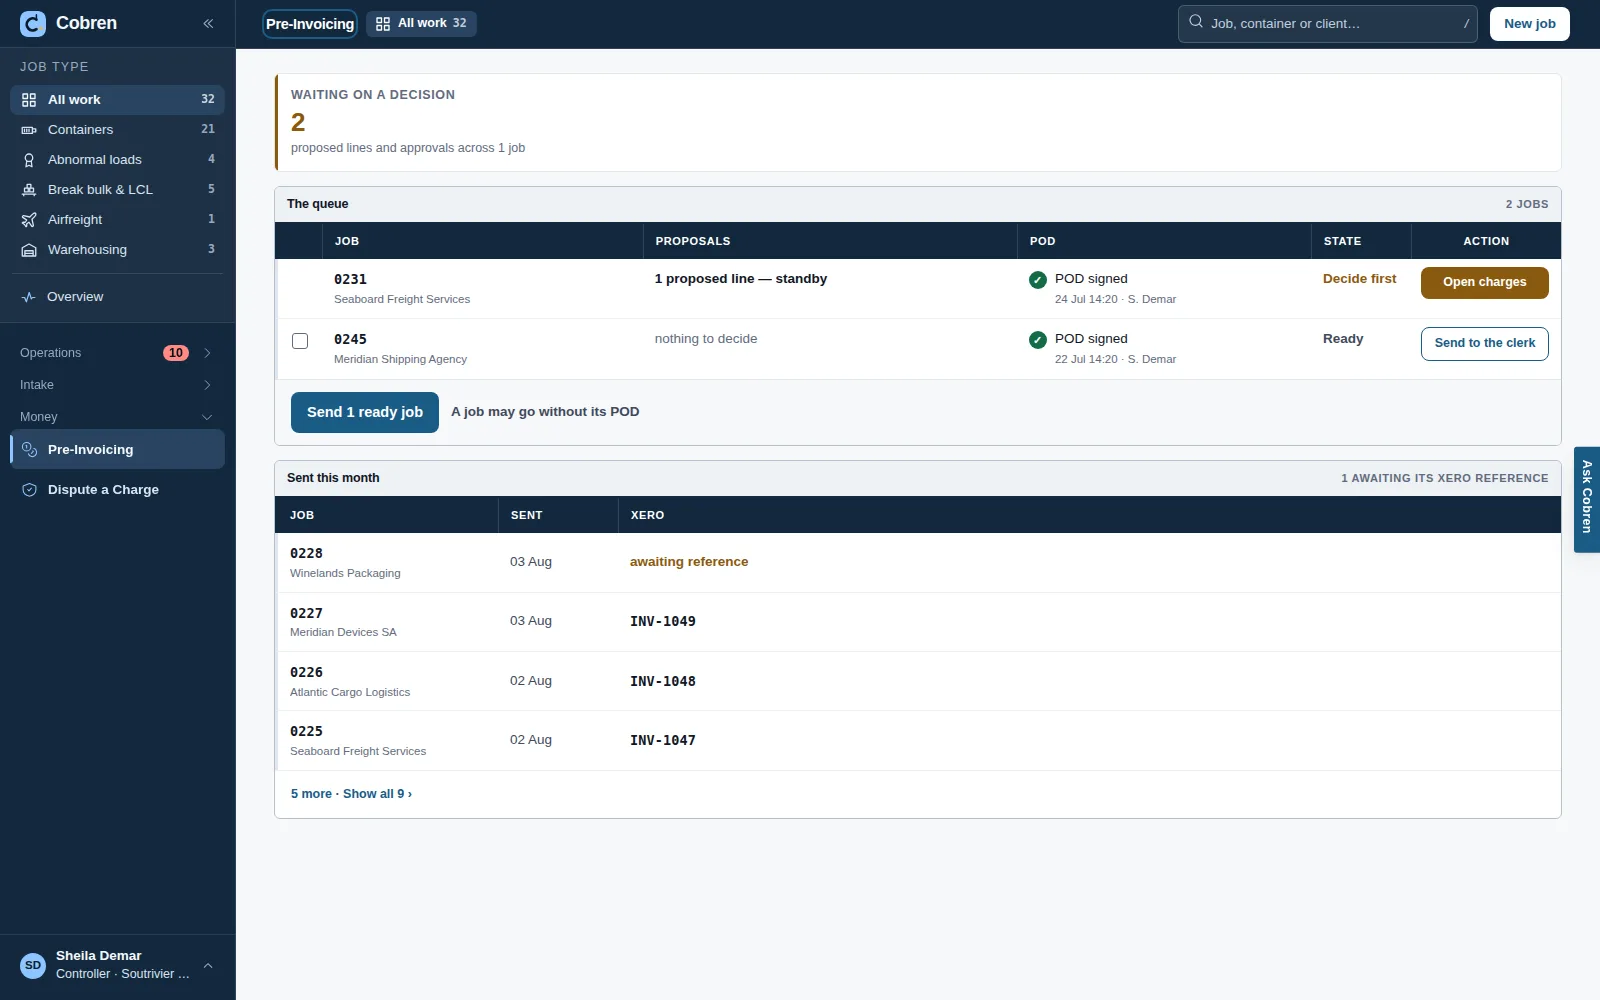Tick the checkbox for job 0245
The image size is (1600, 1000).
point(300,341)
